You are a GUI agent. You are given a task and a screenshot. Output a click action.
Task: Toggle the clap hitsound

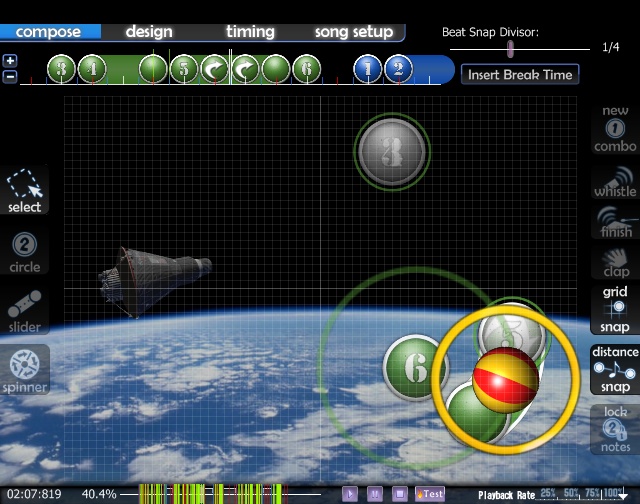point(615,262)
